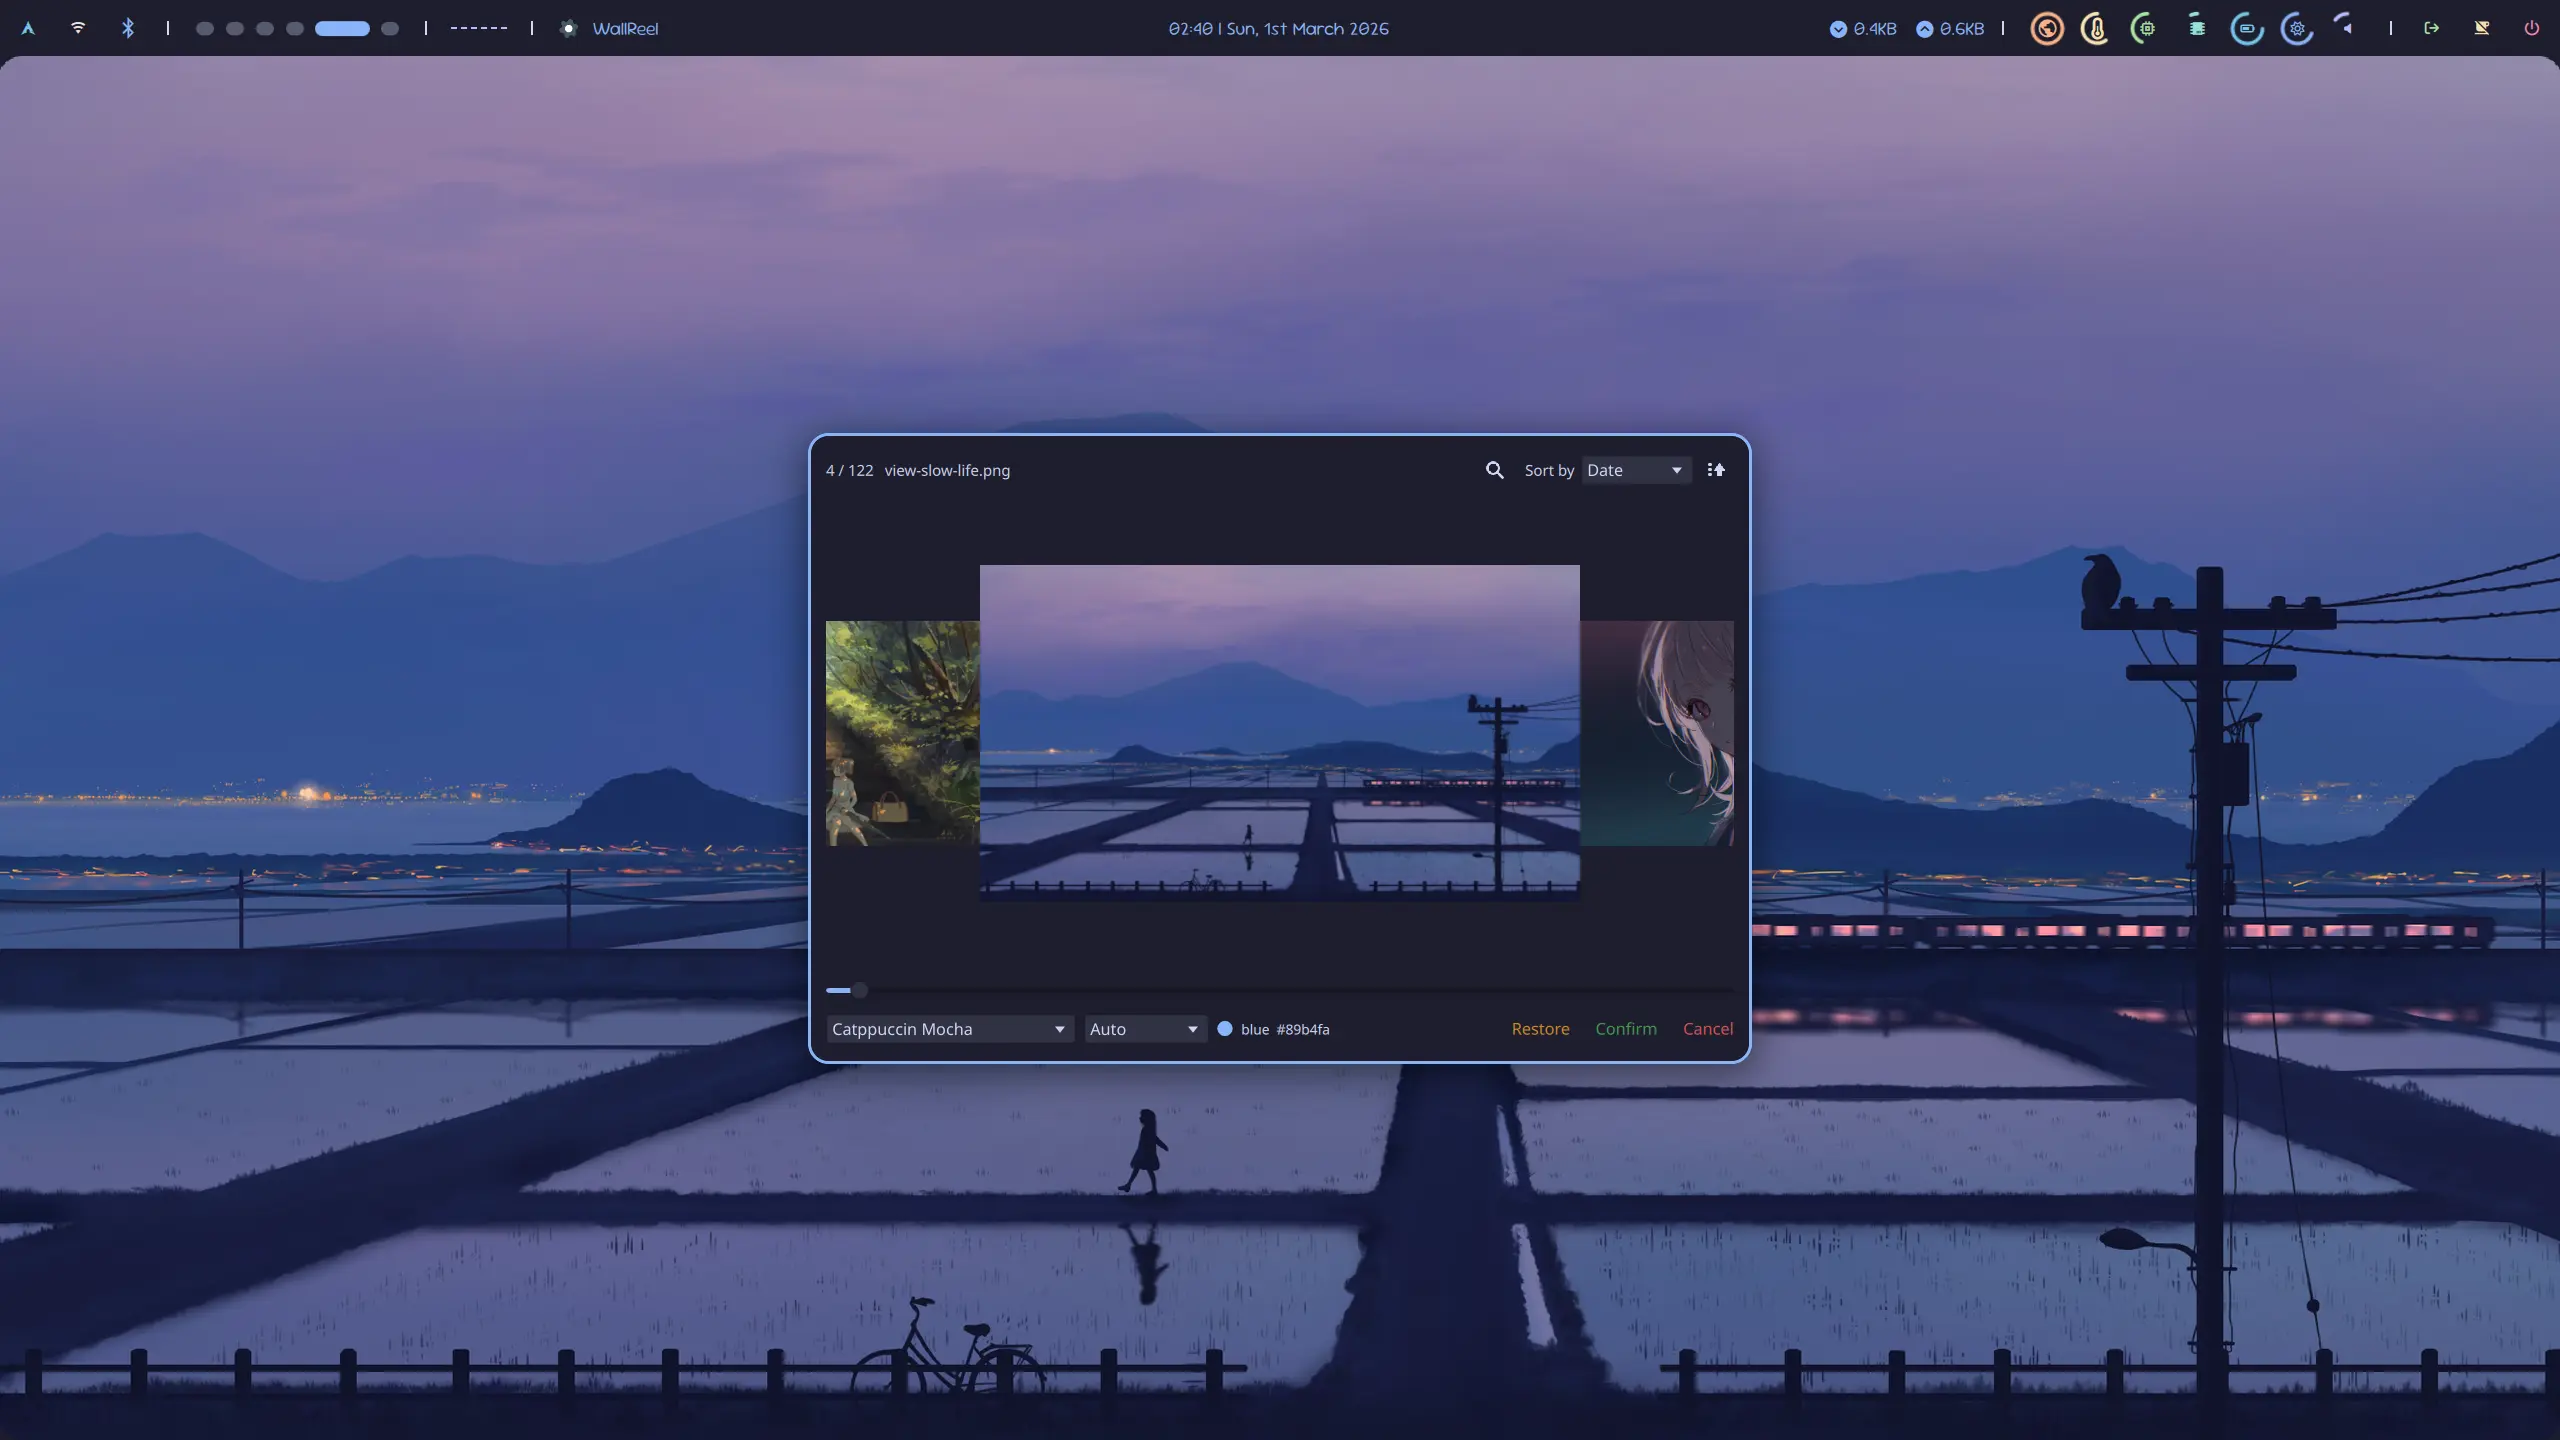
Task: Click the view-slow-life.png filename label
Action: coord(947,470)
